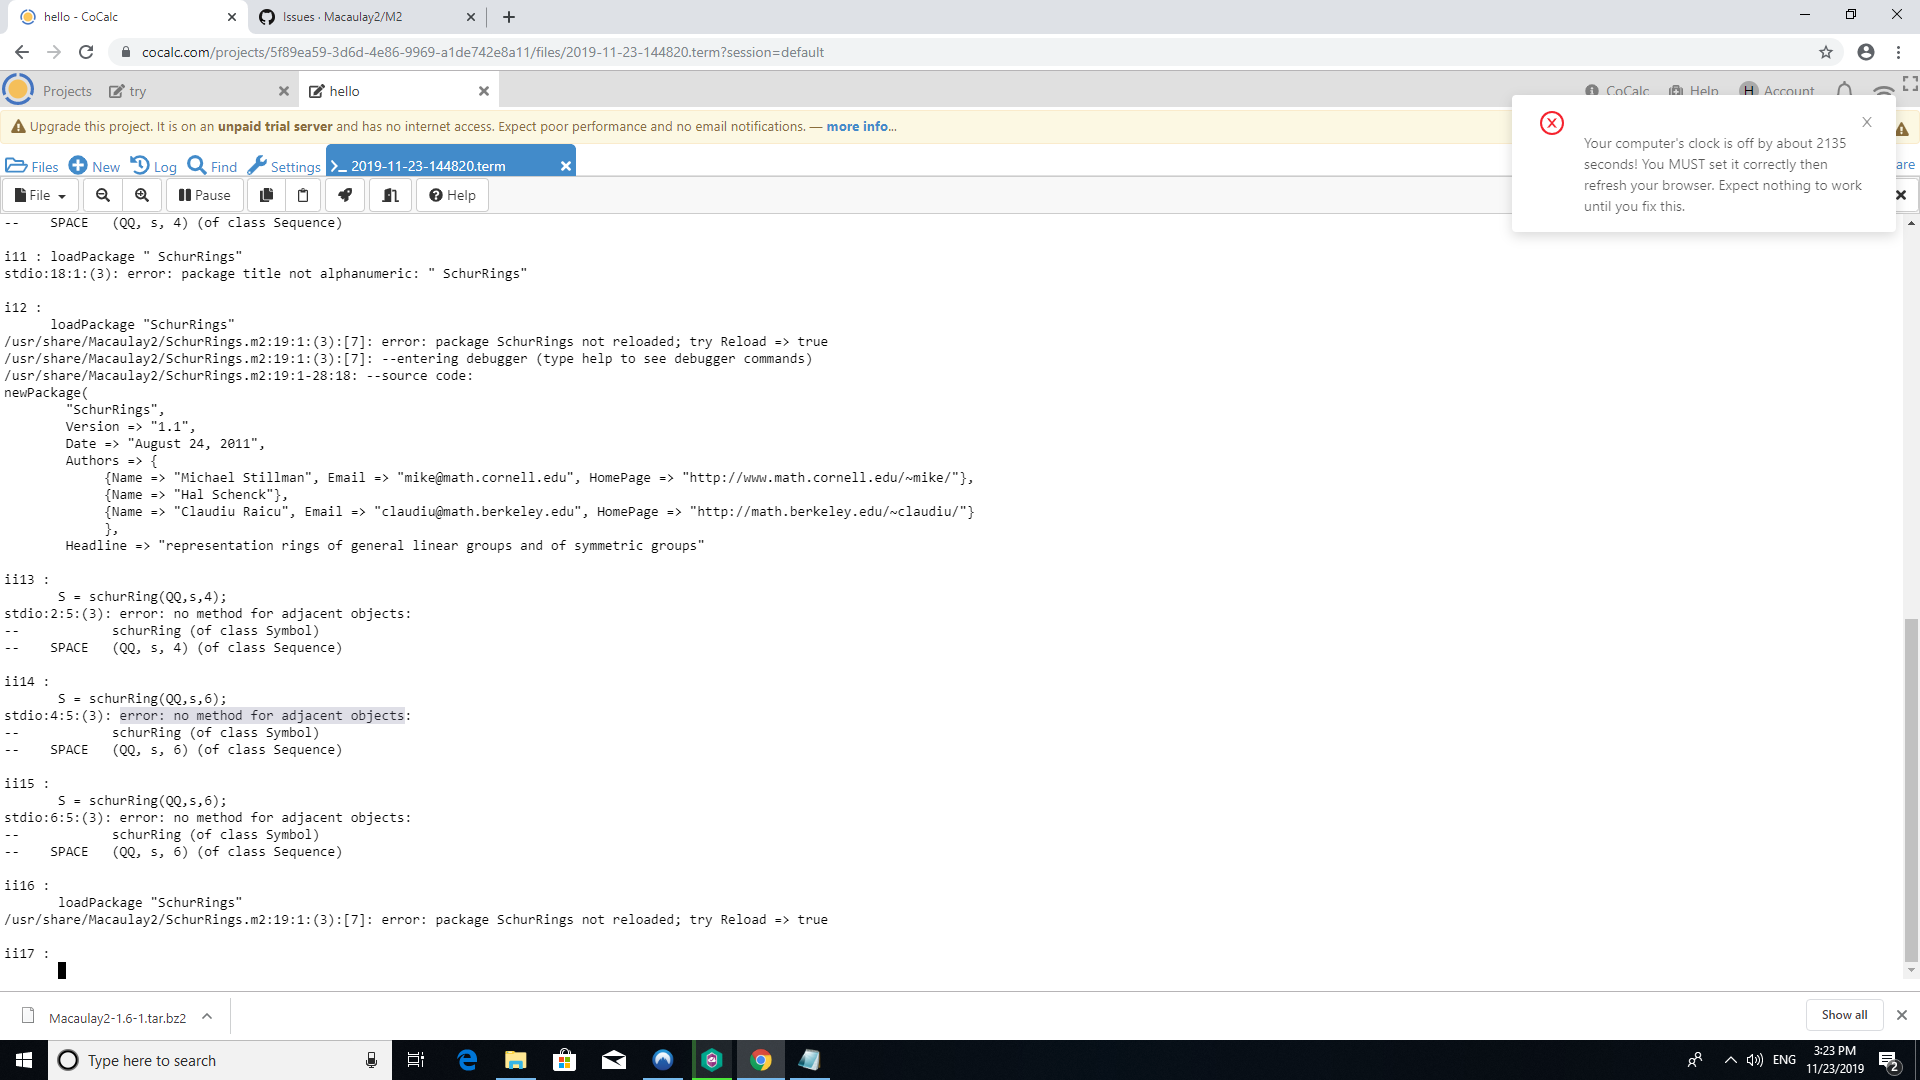Reboot the terminal with the rocket icon

pos(344,195)
